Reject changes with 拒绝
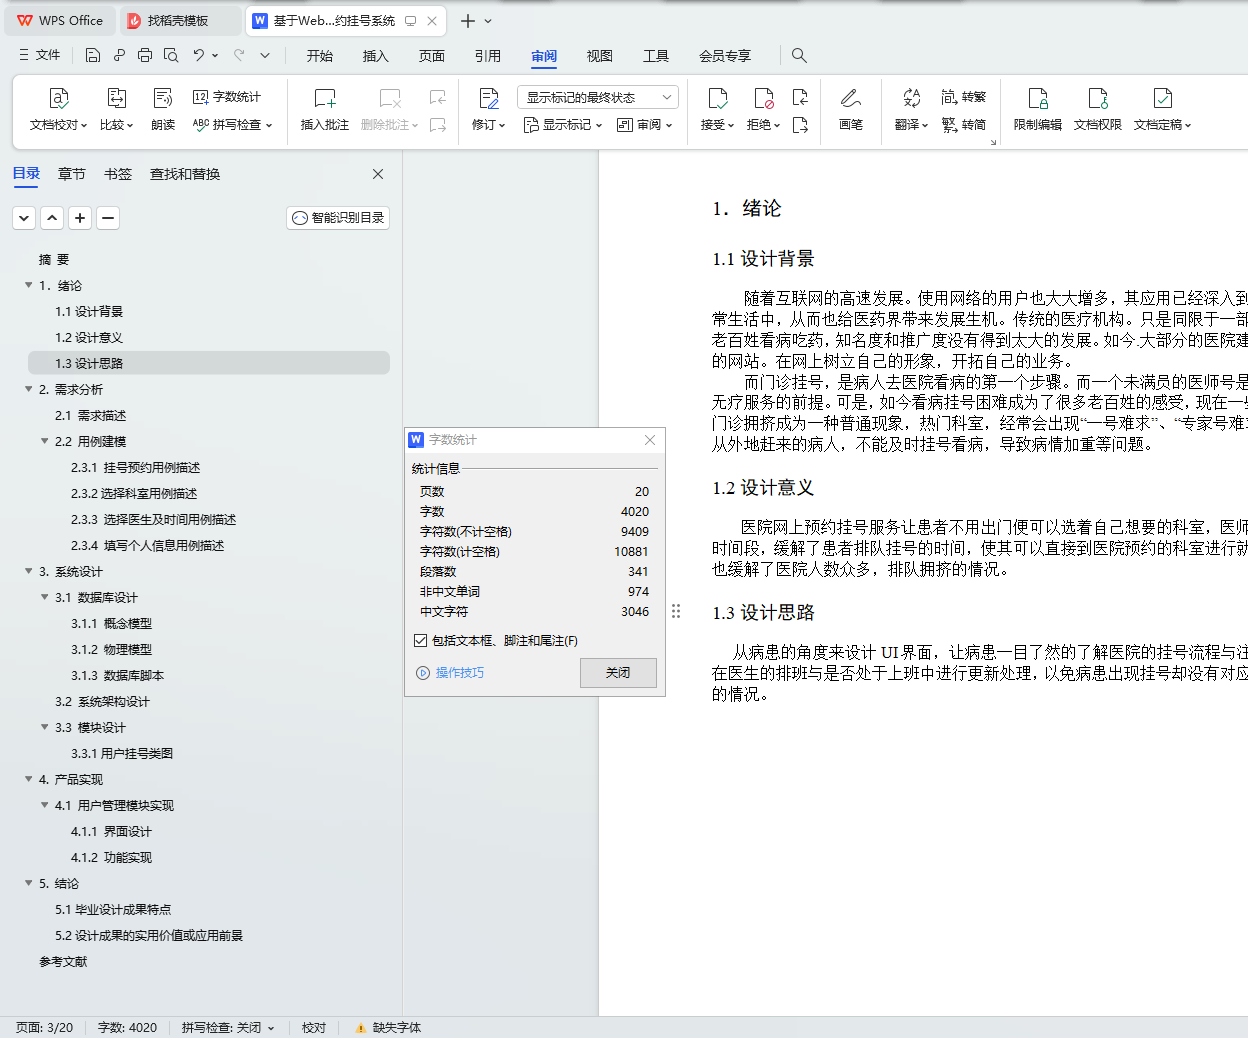 763,110
